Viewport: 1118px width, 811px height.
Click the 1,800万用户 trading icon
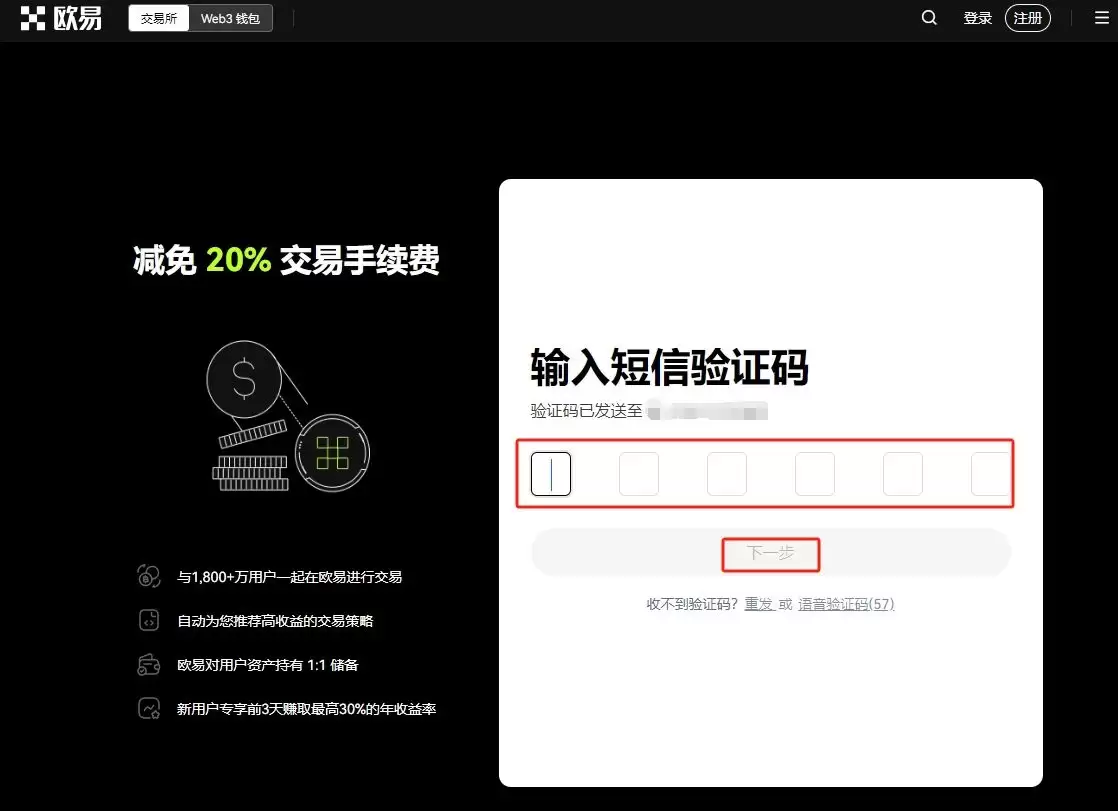click(x=148, y=576)
